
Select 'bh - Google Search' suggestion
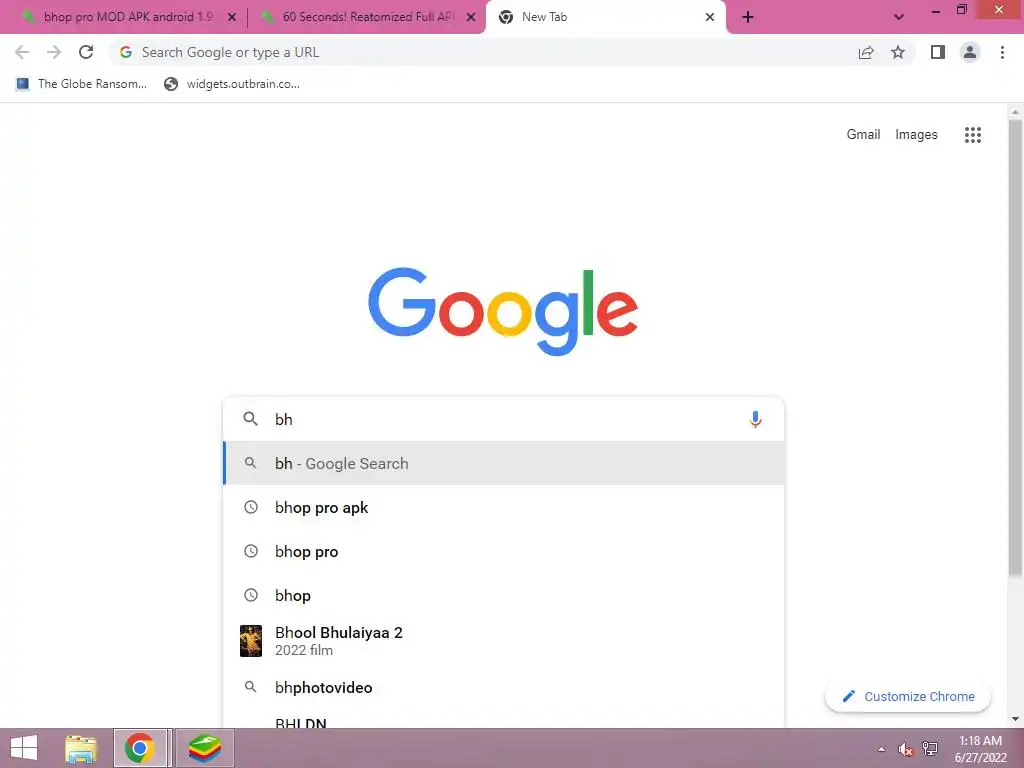coord(504,464)
